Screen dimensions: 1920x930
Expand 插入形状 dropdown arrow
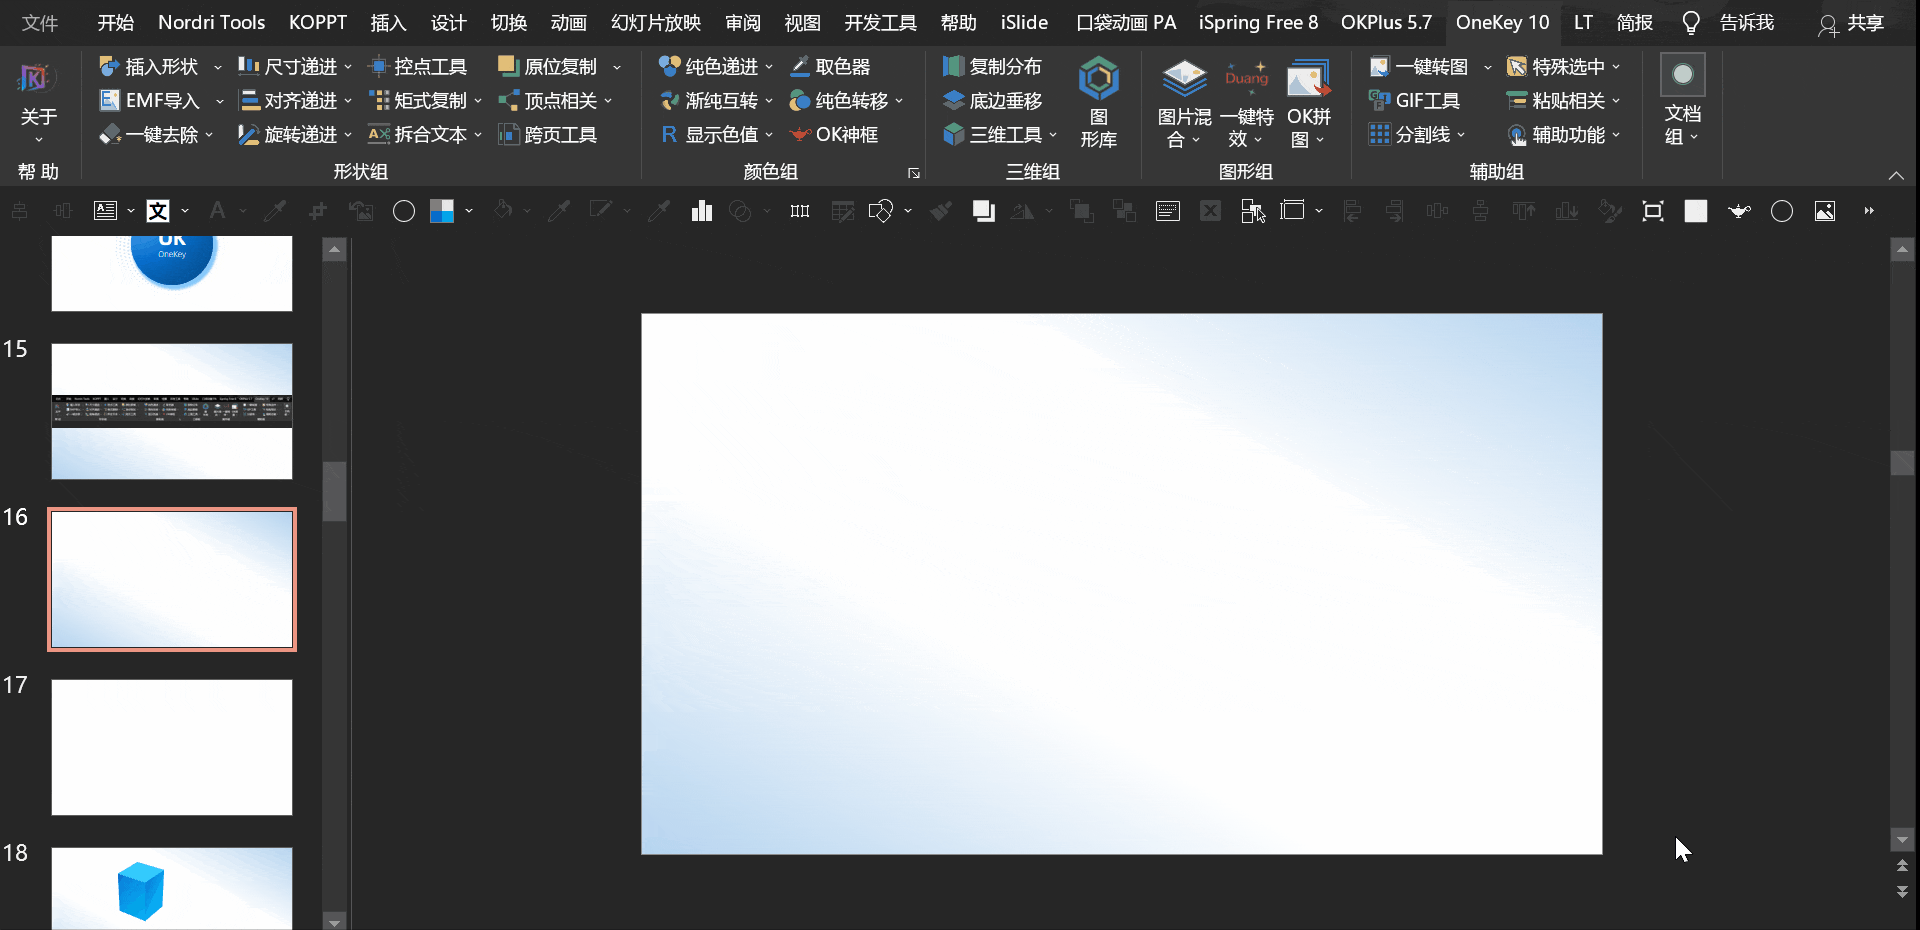point(217,68)
